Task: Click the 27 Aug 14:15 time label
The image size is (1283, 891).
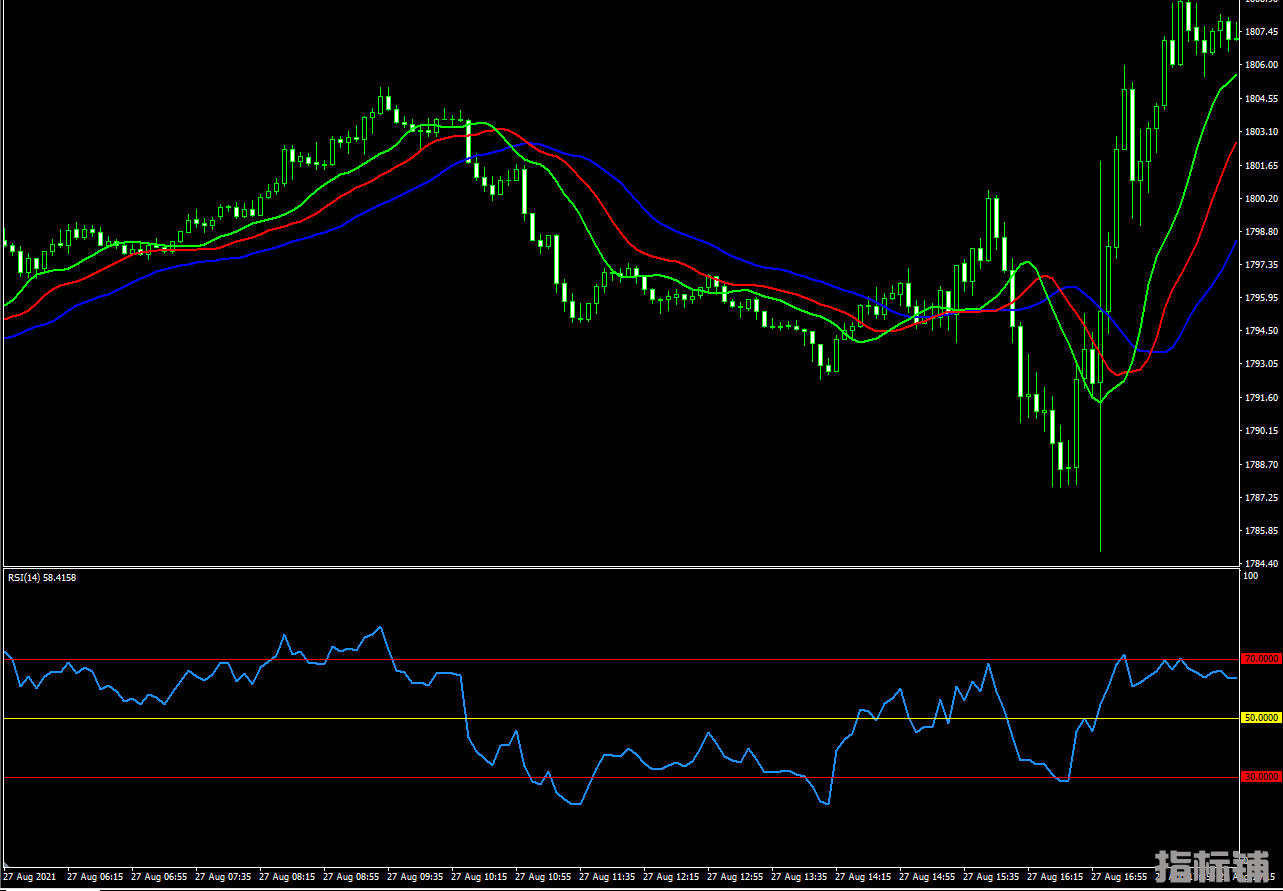Action: click(863, 877)
